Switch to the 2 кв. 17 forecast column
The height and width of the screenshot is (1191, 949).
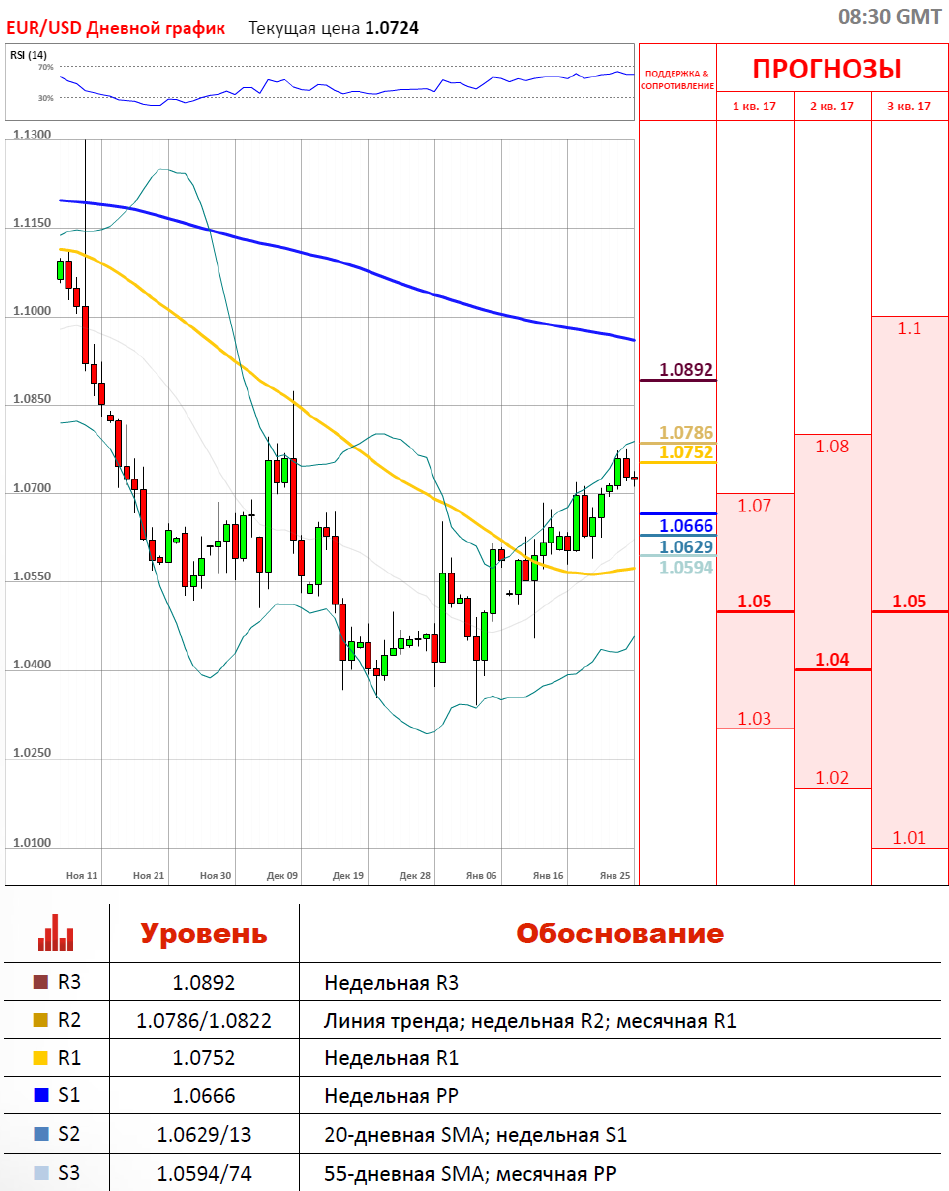pos(832,106)
